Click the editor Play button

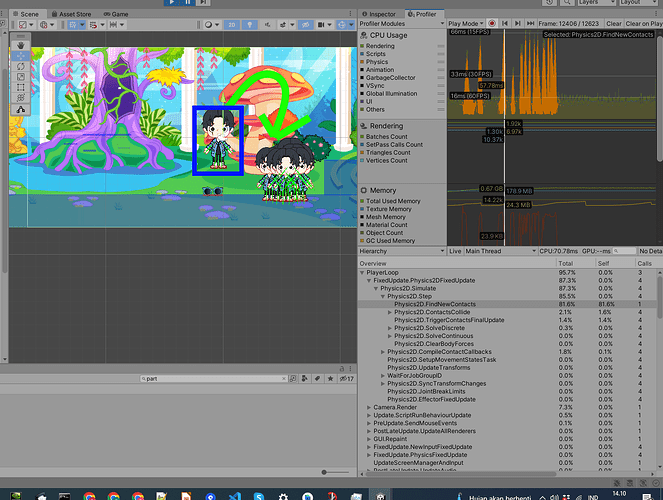[x=172, y=2]
